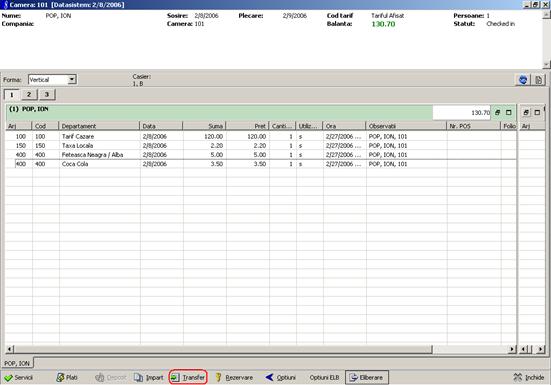This screenshot has width=551, height=385.
Task: Click the Optiuni ELB button
Action: pos(324,377)
